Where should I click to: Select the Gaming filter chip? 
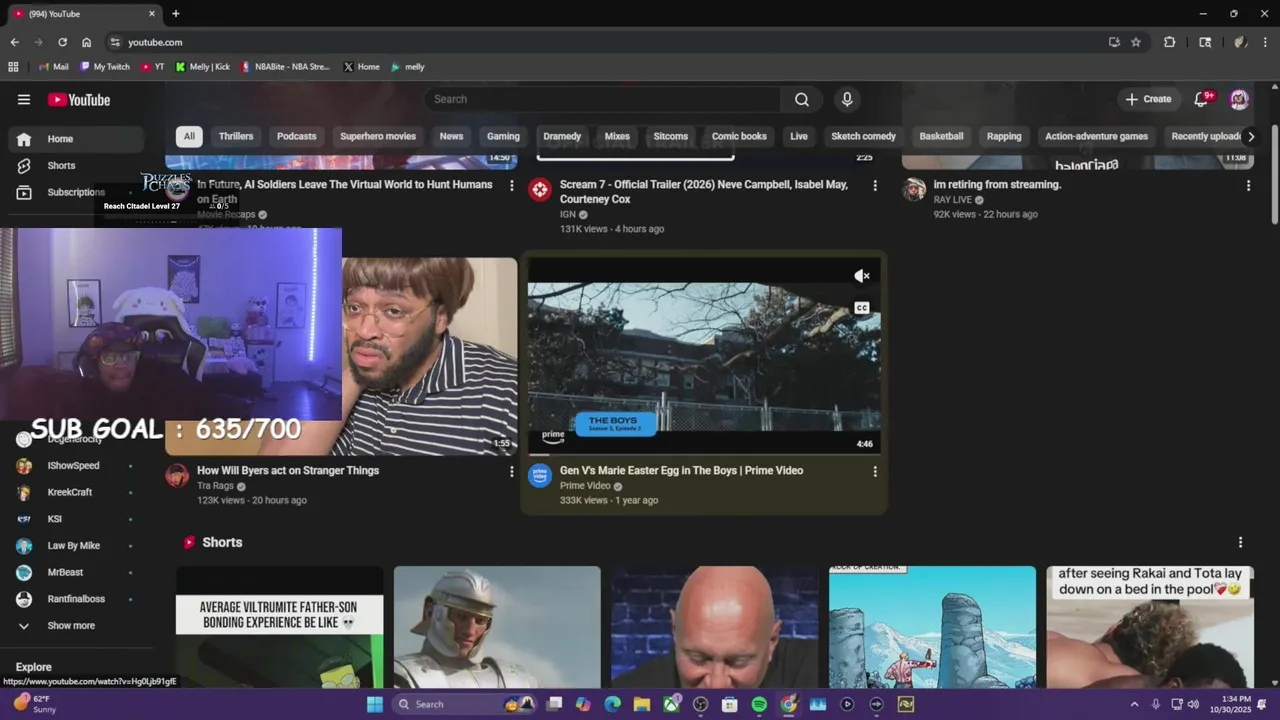click(503, 136)
